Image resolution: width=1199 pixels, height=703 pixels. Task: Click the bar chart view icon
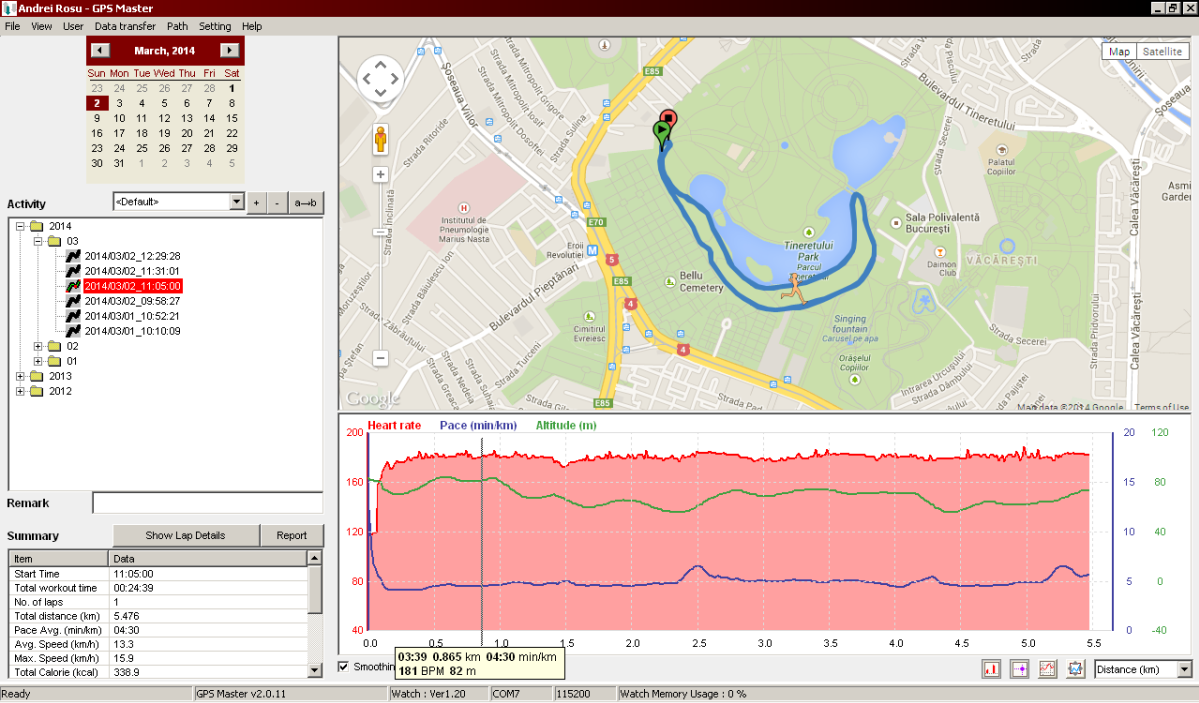(992, 669)
